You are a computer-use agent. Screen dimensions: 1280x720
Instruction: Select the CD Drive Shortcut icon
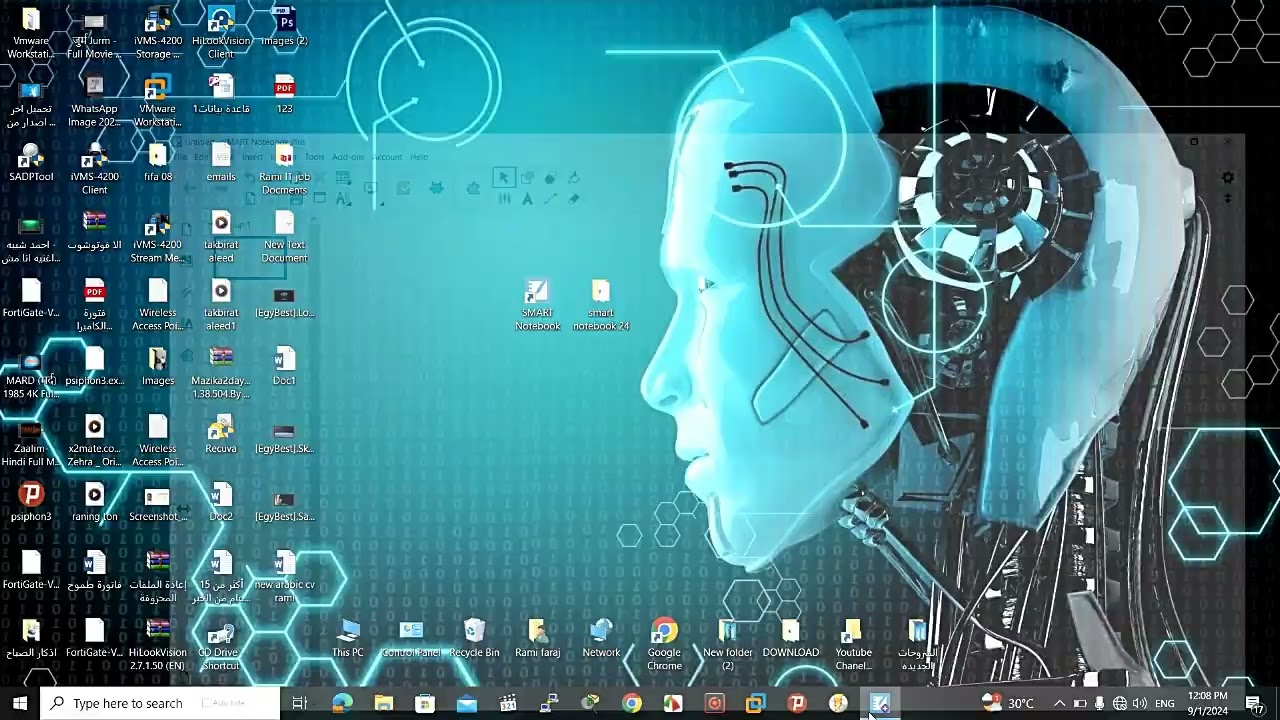221,645
